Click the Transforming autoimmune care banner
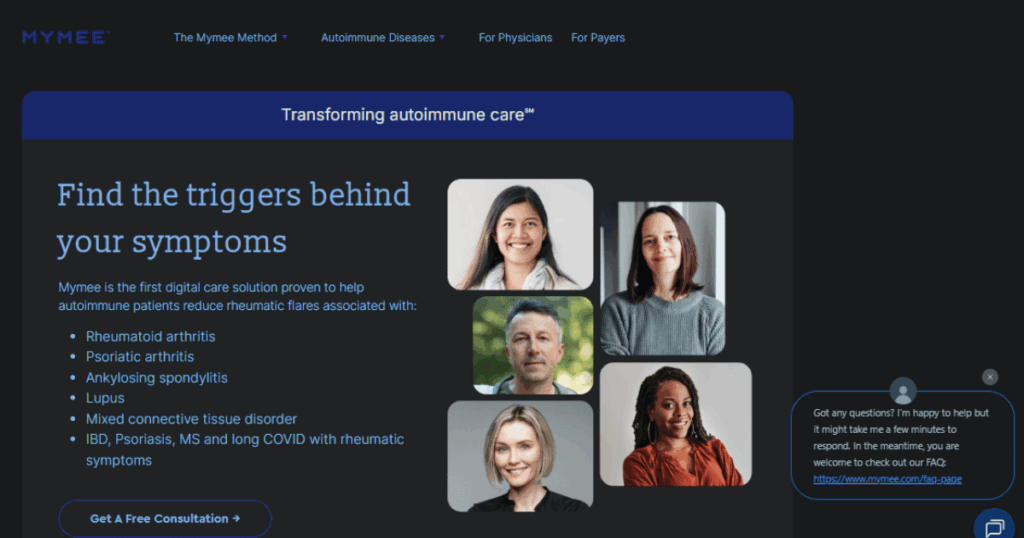Image resolution: width=1024 pixels, height=538 pixels. click(x=408, y=115)
